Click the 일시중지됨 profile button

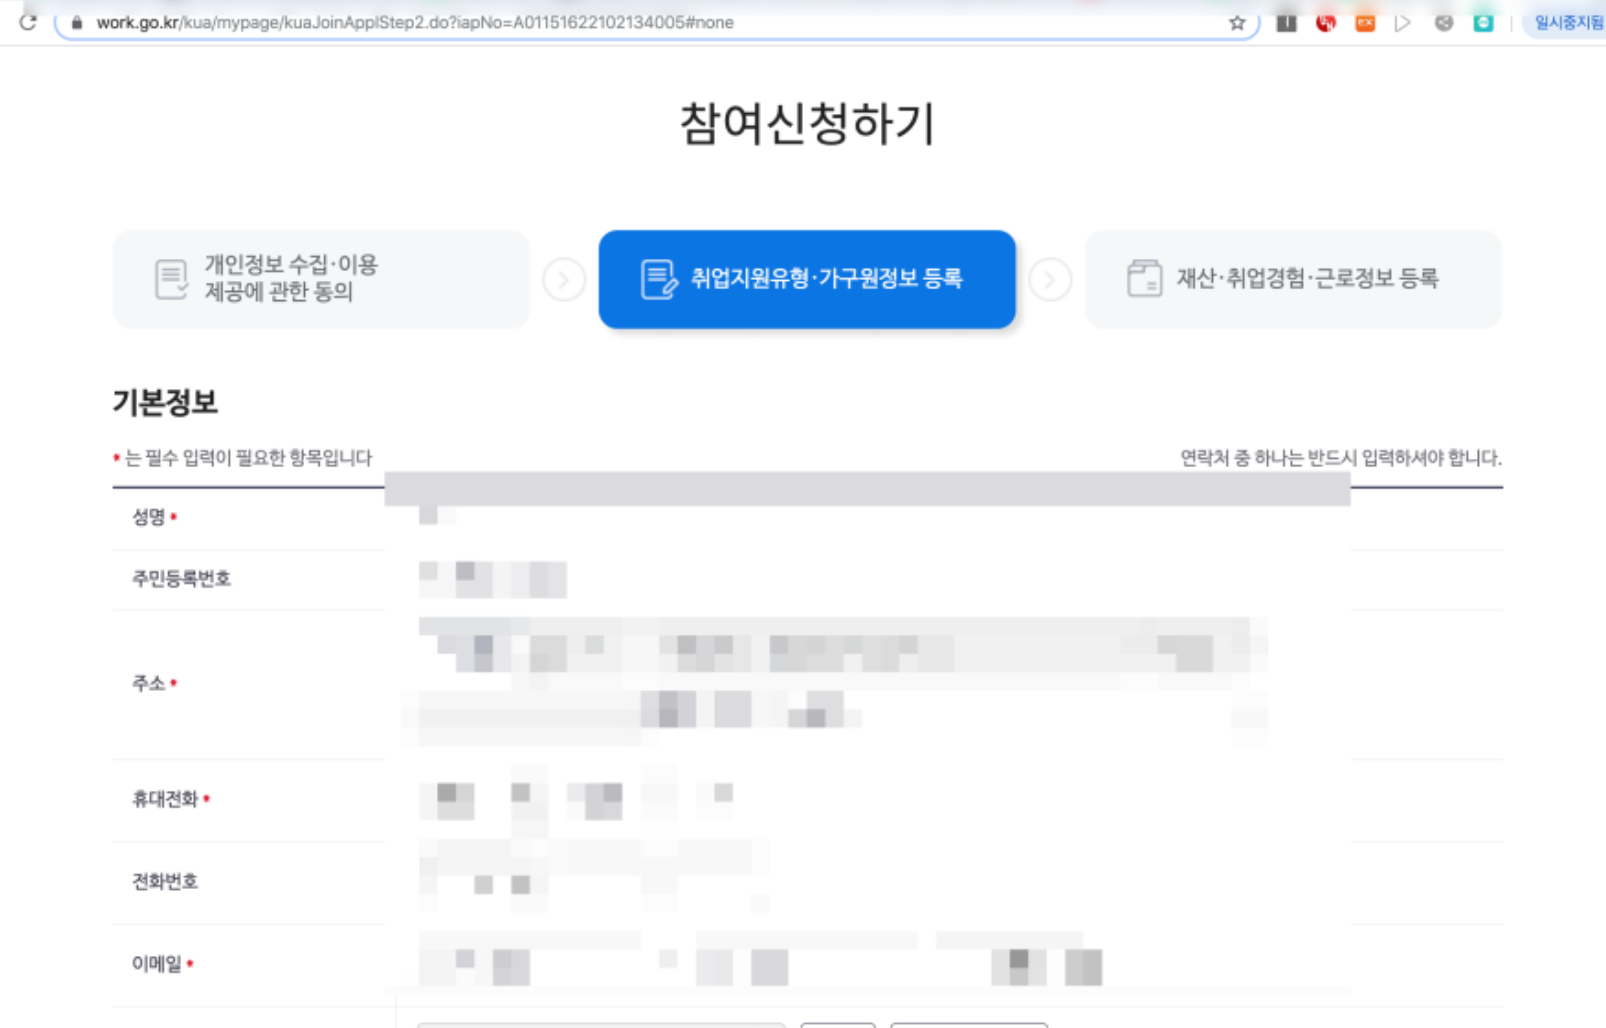tap(1565, 22)
